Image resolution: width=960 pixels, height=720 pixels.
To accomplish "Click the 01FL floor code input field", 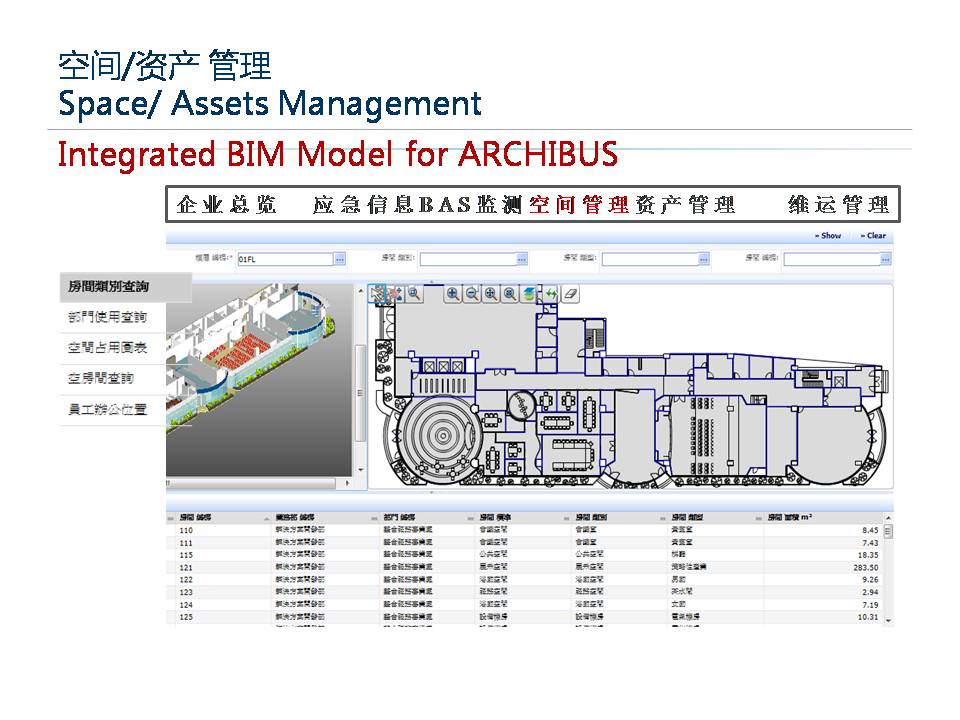I will (x=285, y=260).
